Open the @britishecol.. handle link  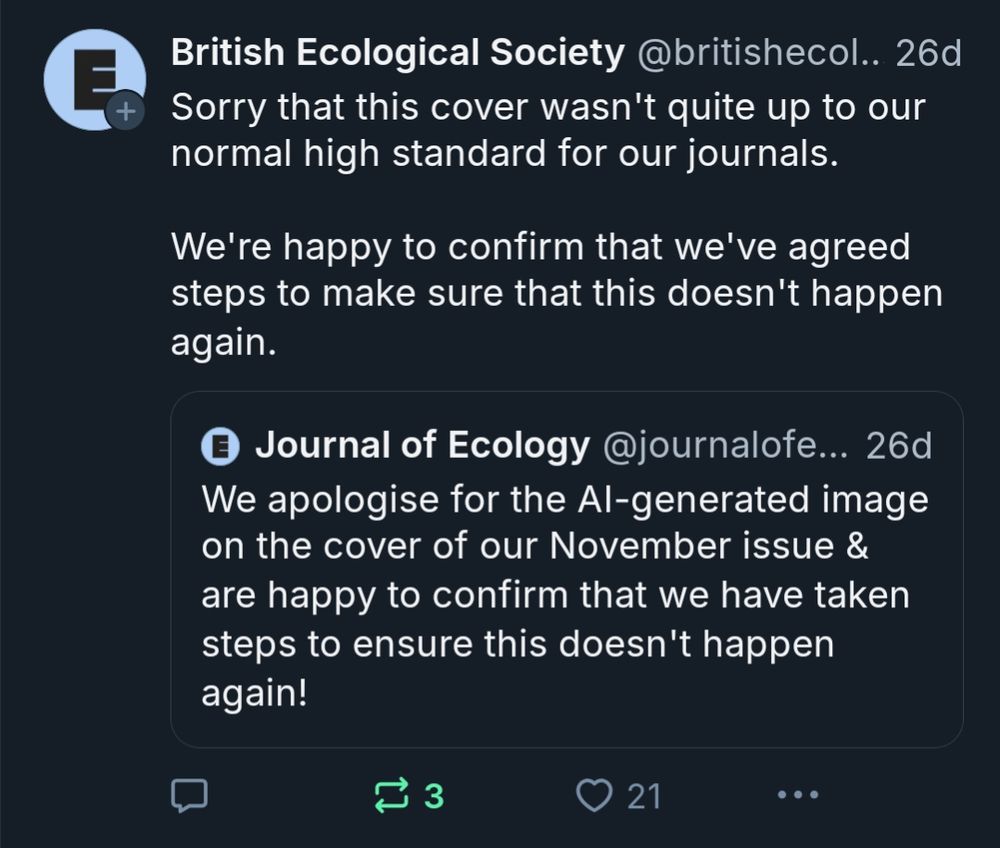tap(759, 54)
